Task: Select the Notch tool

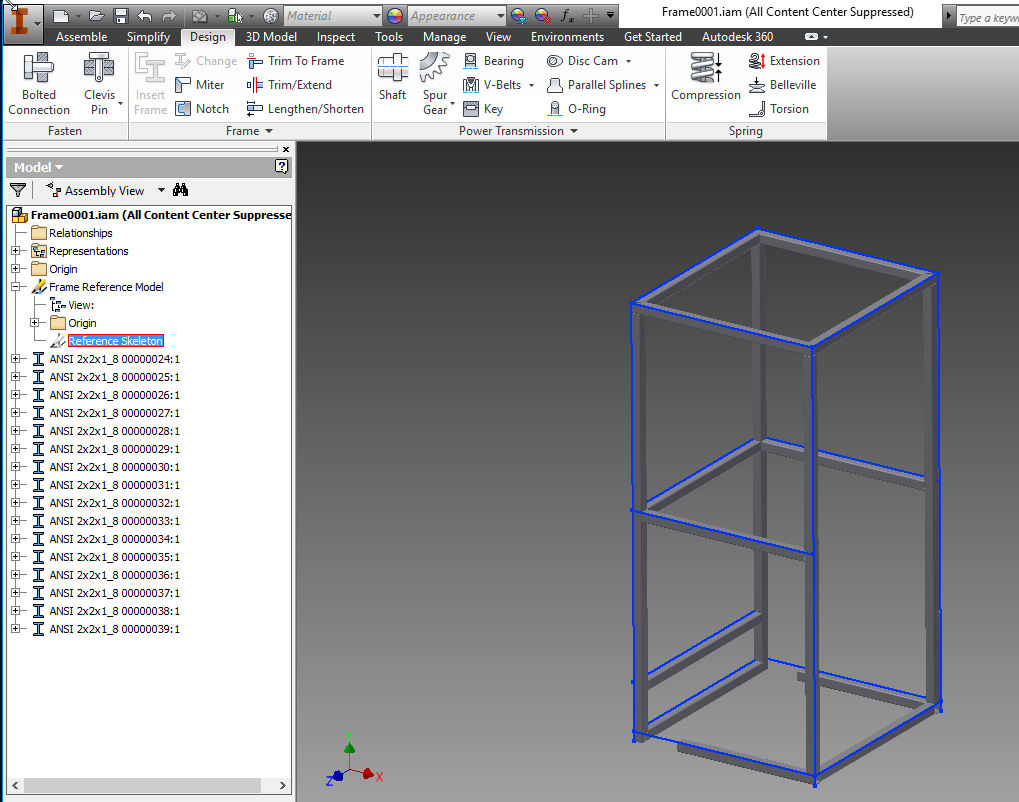Action: point(204,108)
